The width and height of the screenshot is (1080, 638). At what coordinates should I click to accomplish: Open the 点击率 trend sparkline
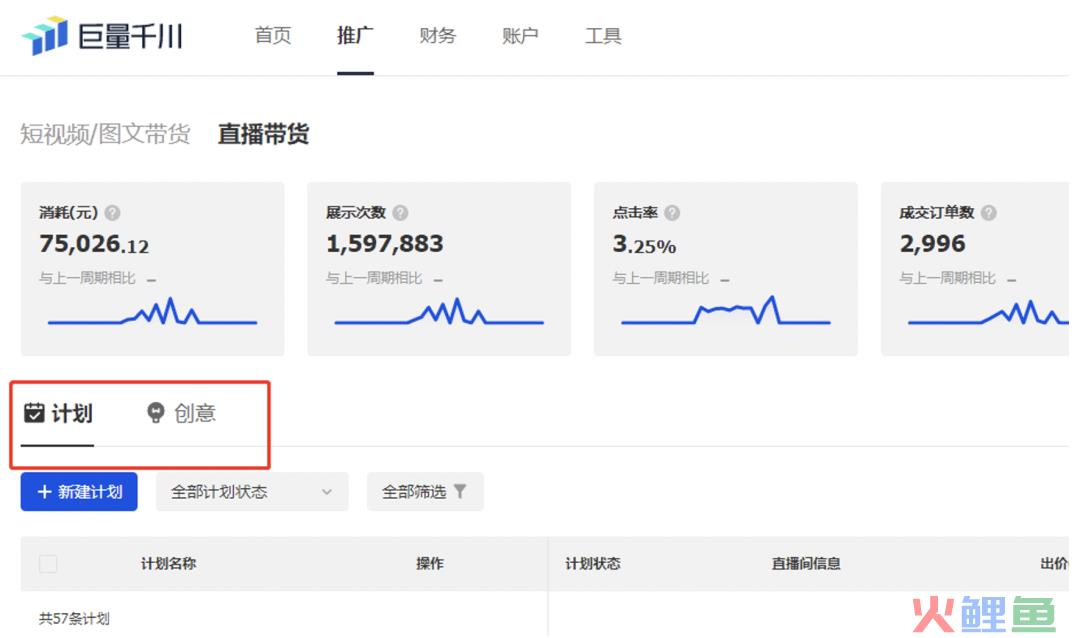tap(726, 310)
